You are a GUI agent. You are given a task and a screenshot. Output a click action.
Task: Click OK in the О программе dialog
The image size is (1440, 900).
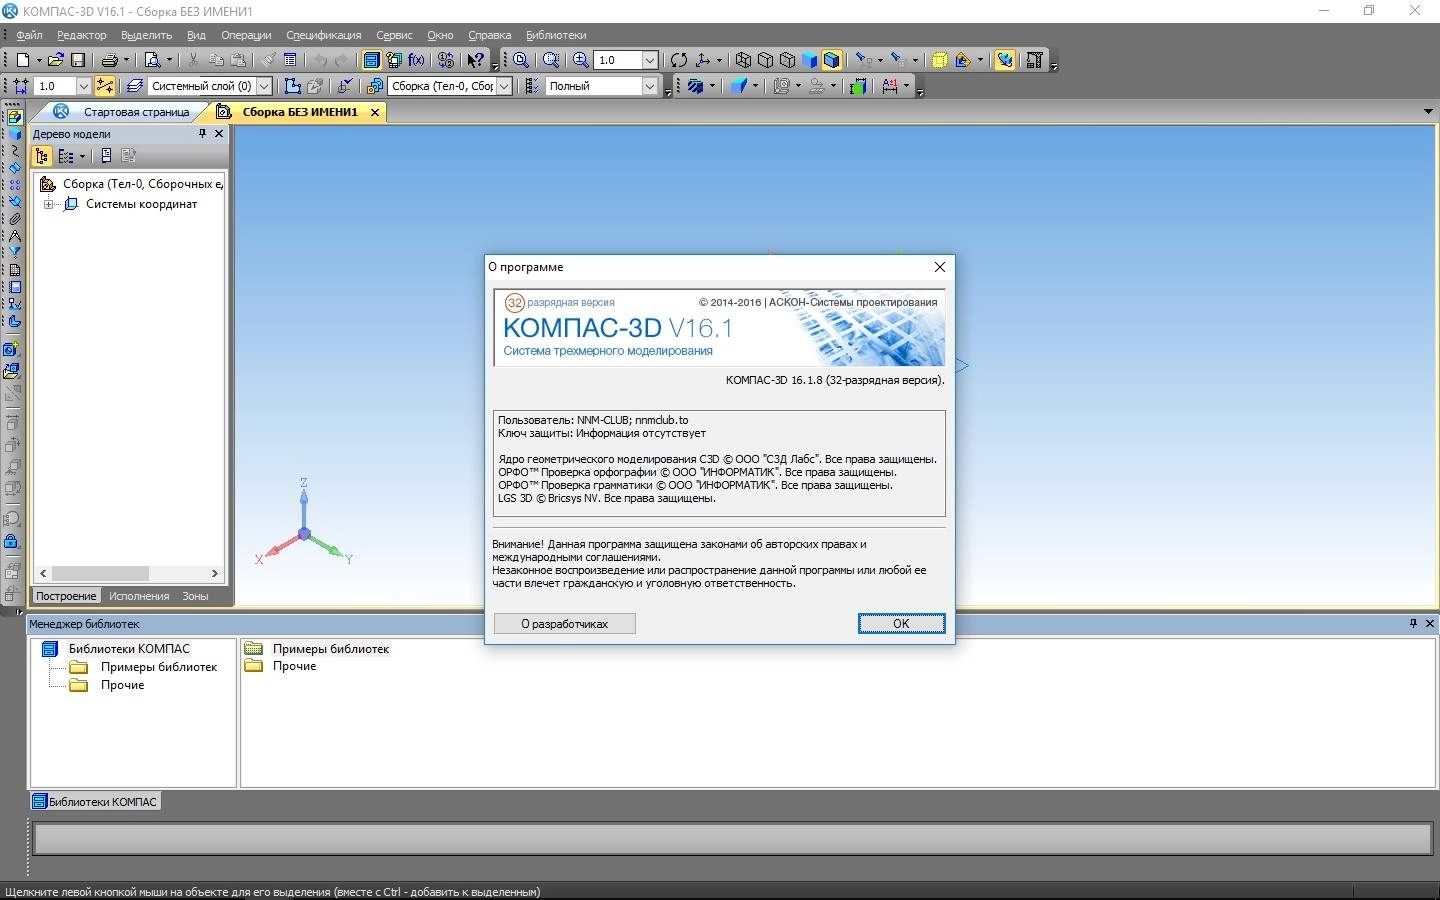tap(901, 623)
